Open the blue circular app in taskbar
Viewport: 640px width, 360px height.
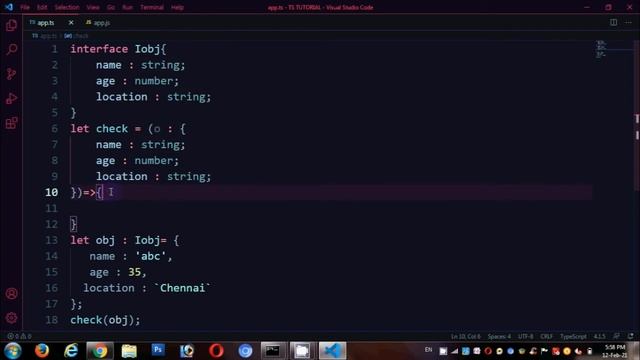pos(245,351)
